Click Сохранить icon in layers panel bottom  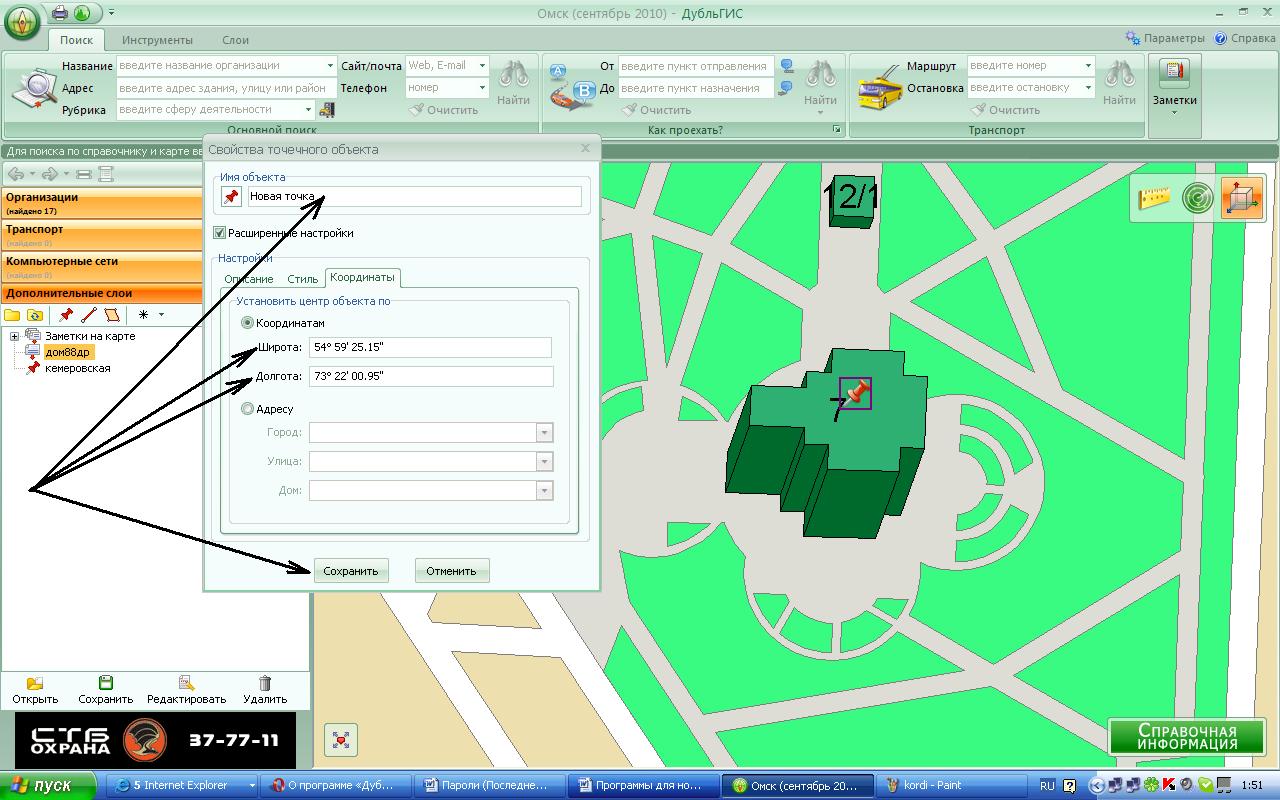(x=106, y=690)
